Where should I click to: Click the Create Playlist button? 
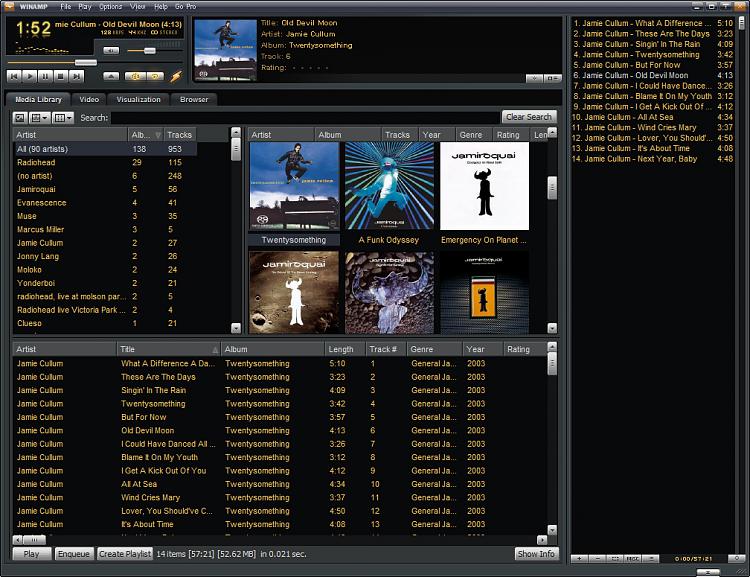pos(125,554)
